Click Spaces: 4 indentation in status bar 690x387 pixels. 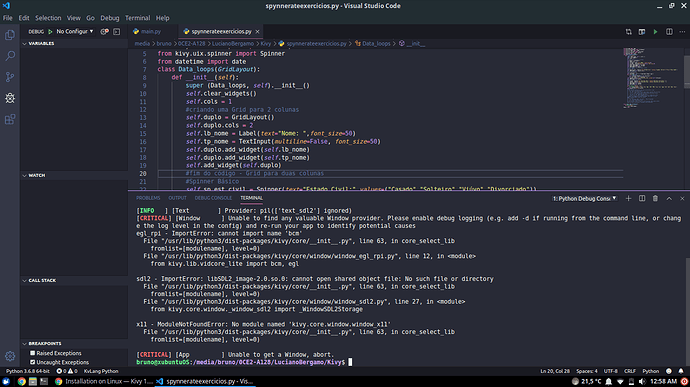click(x=587, y=371)
